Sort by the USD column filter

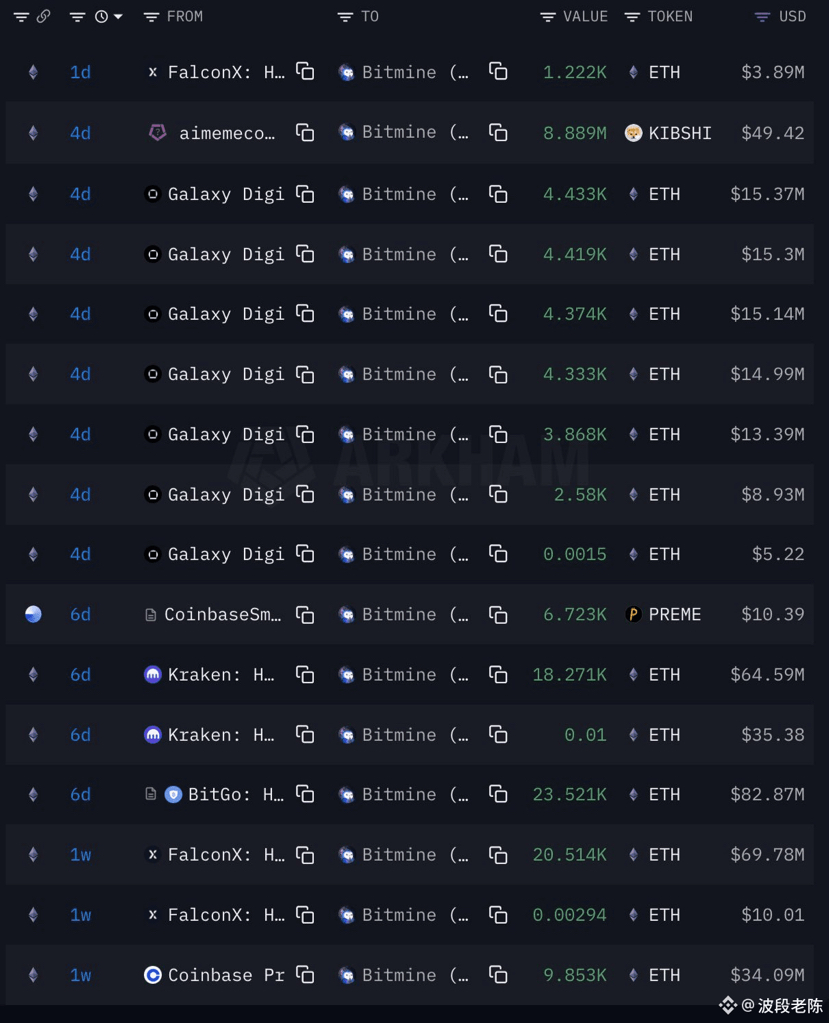point(762,17)
